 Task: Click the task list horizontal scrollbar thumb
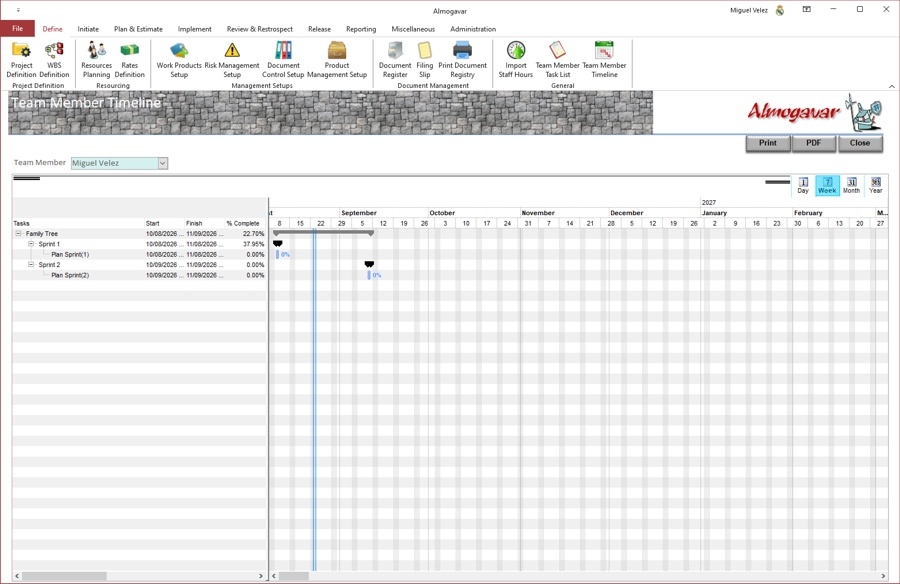coord(64,576)
